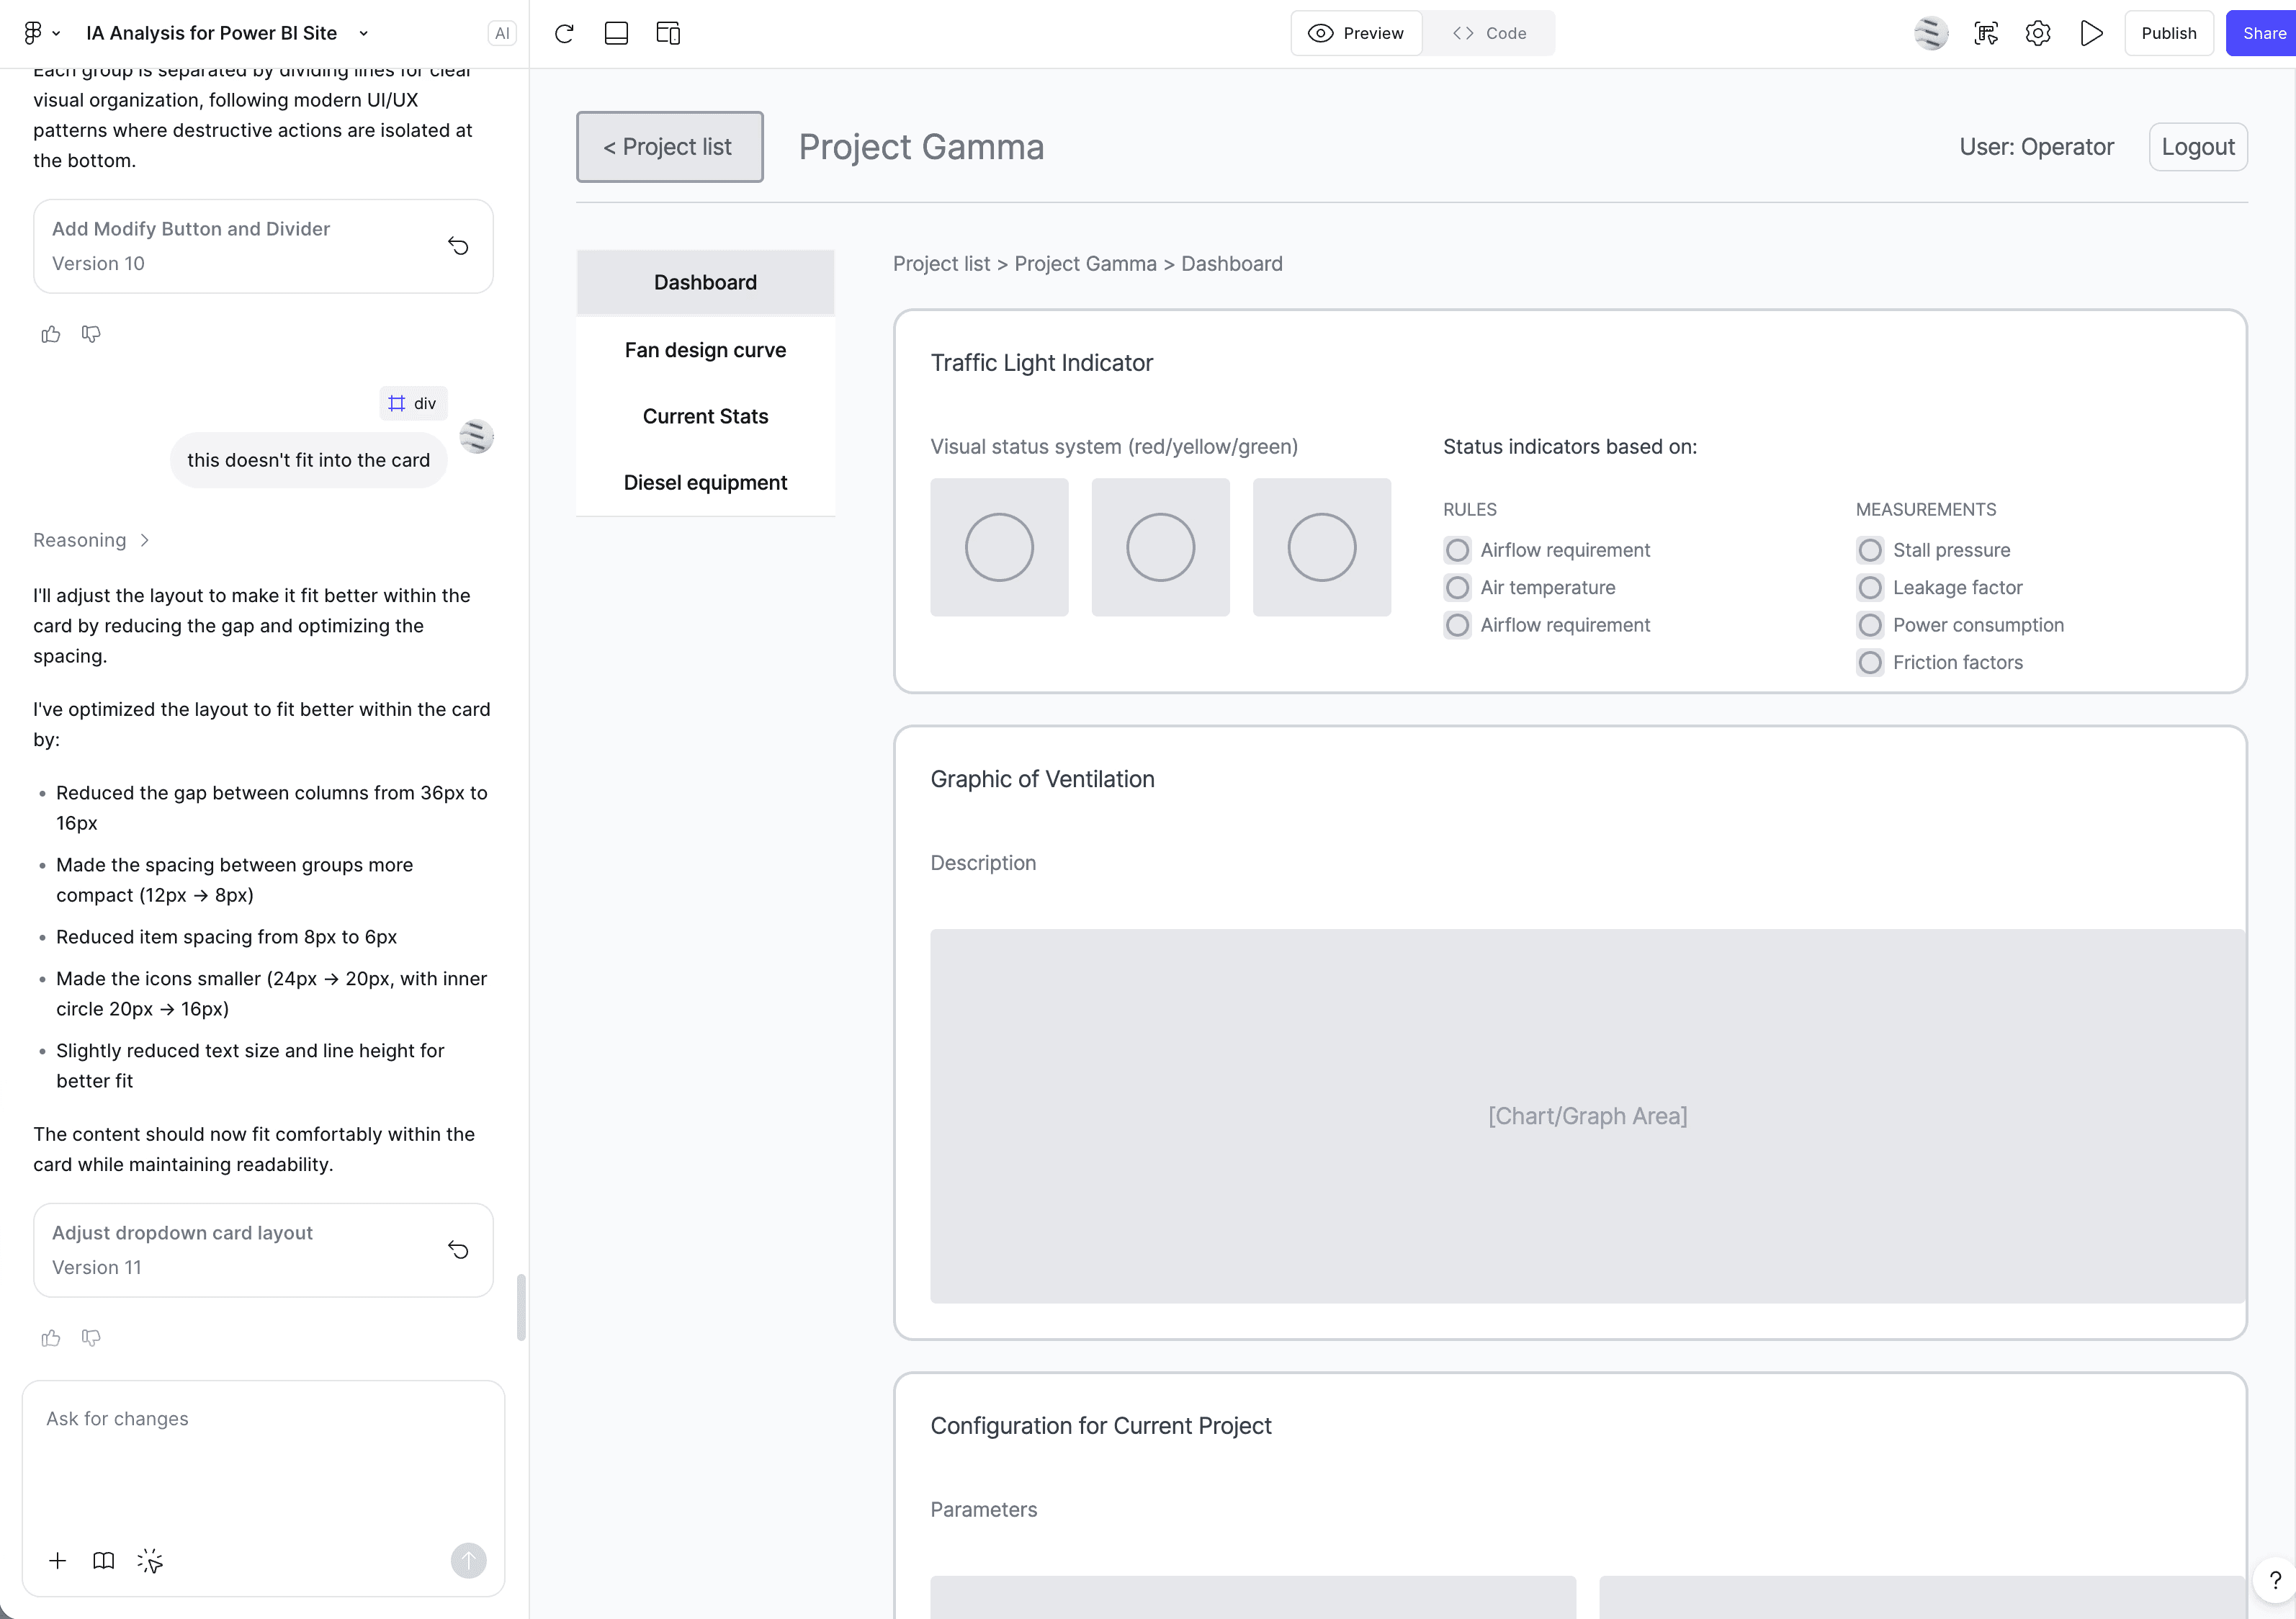Toggle the bottom panel layout icon
2296x1619 pixels.
pos(616,33)
